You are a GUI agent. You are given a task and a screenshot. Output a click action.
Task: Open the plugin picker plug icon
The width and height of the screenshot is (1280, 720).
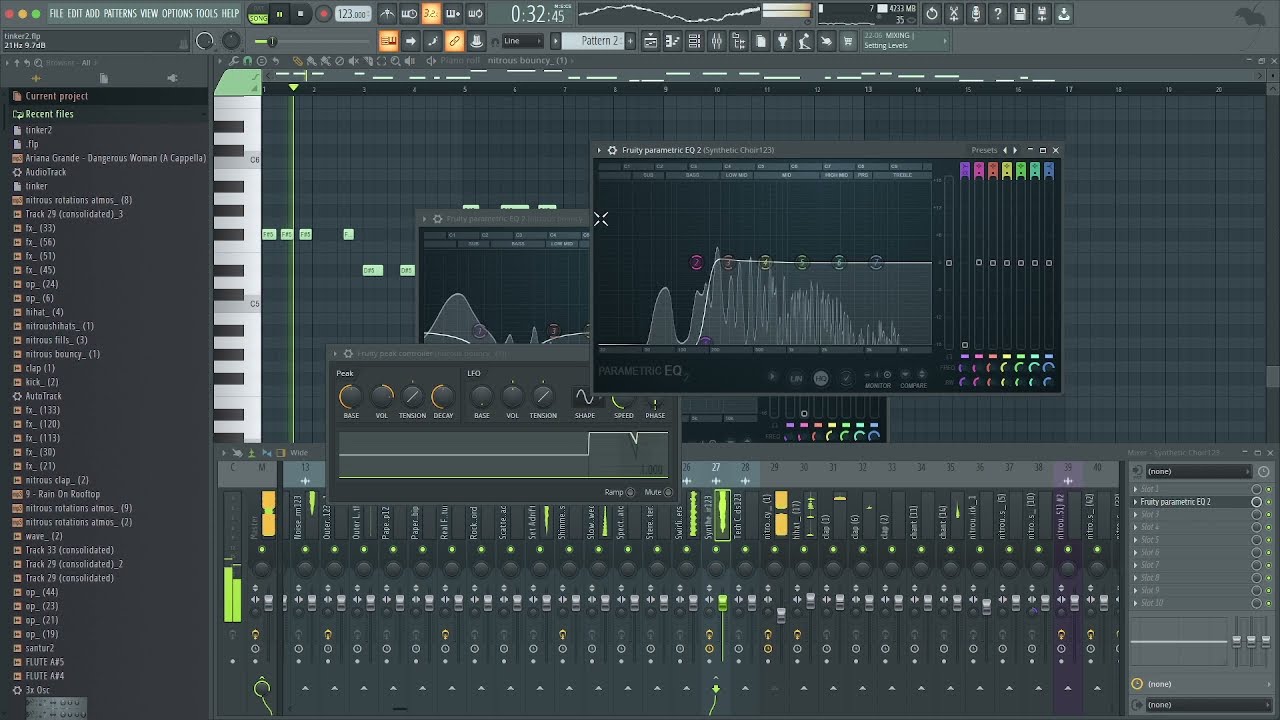(x=782, y=41)
